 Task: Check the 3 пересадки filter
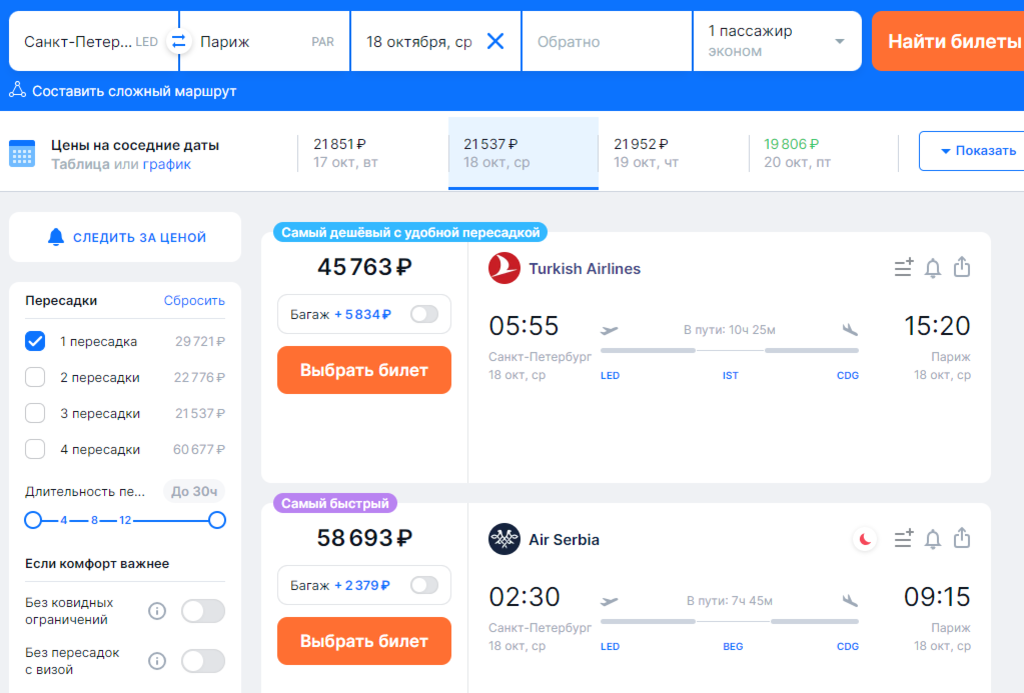[35, 413]
